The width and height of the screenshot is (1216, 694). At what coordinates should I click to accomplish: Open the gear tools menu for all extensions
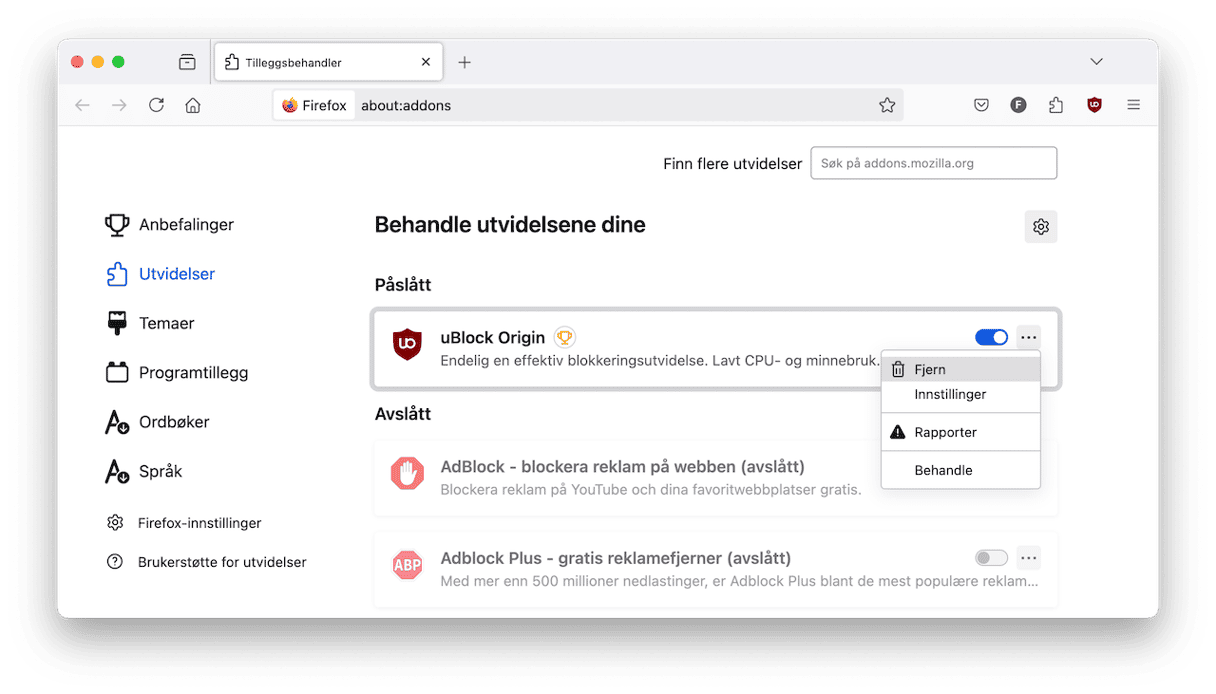[1041, 227]
